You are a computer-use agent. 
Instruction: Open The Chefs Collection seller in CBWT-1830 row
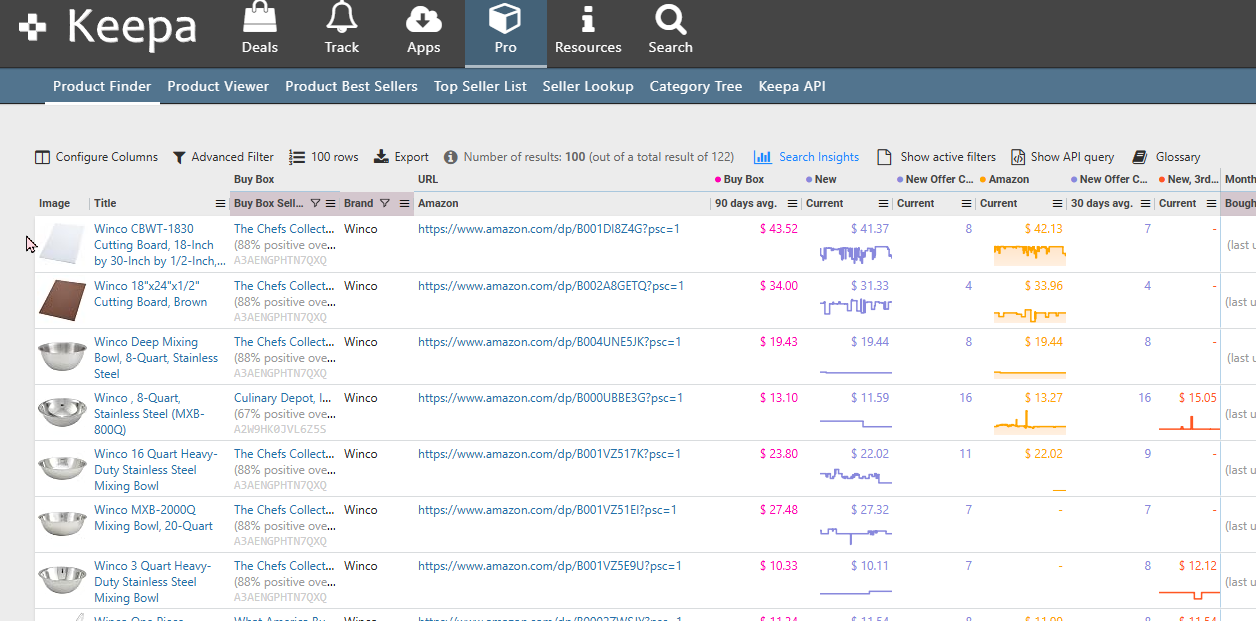[284, 229]
